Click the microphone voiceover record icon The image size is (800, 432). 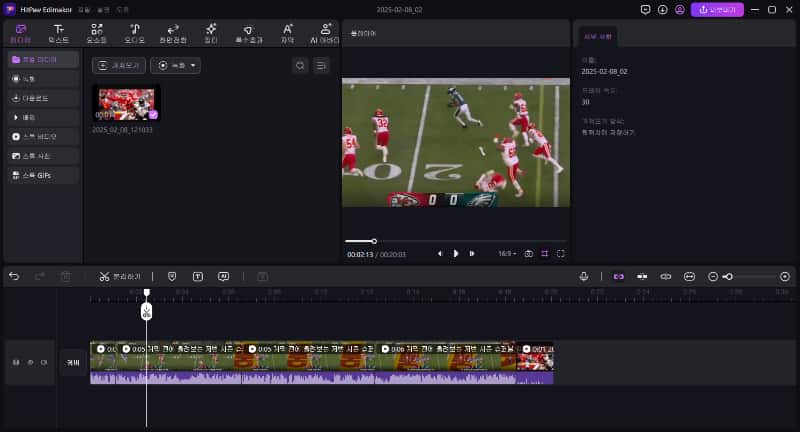[x=584, y=276]
